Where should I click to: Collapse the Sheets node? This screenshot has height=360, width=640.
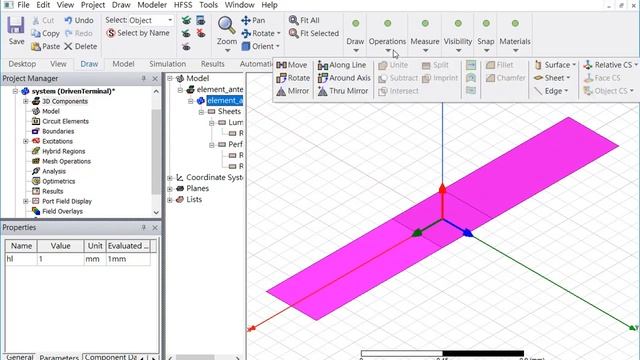click(x=201, y=111)
